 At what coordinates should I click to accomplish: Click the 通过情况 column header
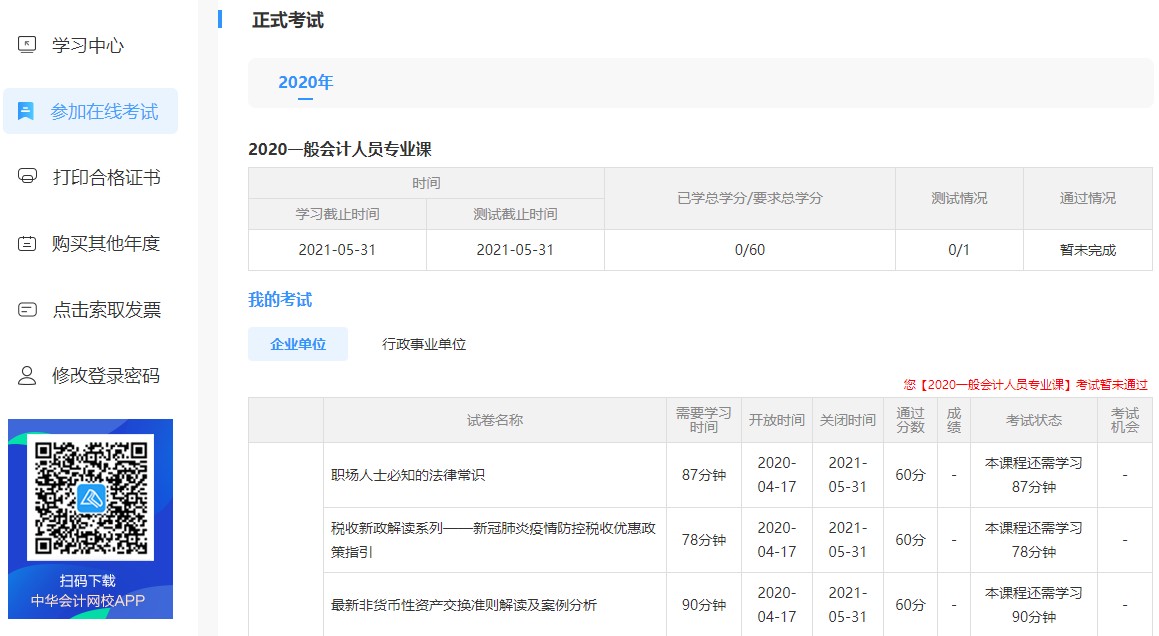coord(1087,199)
